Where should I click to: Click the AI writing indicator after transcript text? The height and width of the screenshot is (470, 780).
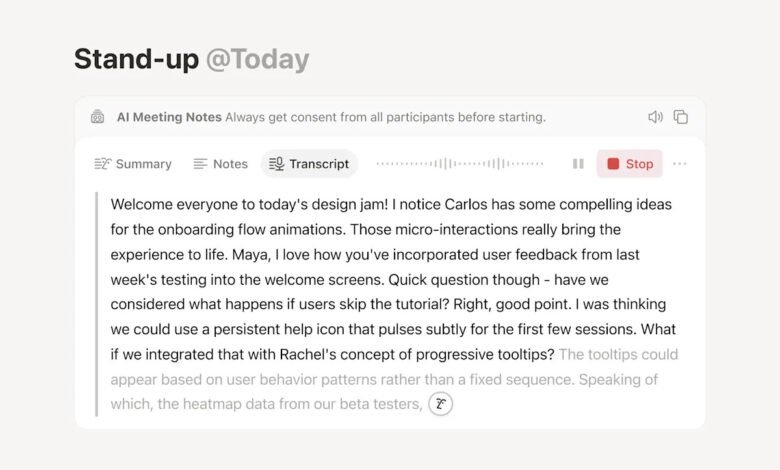(440, 404)
